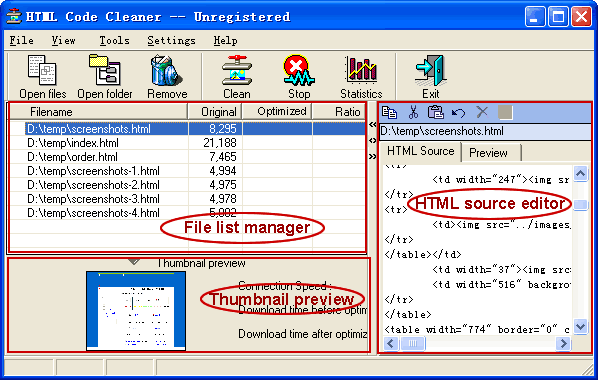
Task: Click the undo arrow icon
Action: (x=458, y=113)
